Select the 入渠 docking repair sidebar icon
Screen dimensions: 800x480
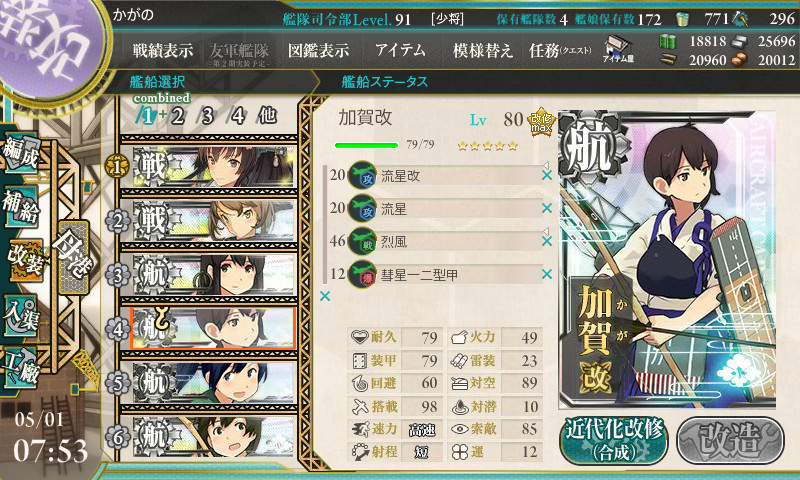pyautogui.click(x=20, y=316)
